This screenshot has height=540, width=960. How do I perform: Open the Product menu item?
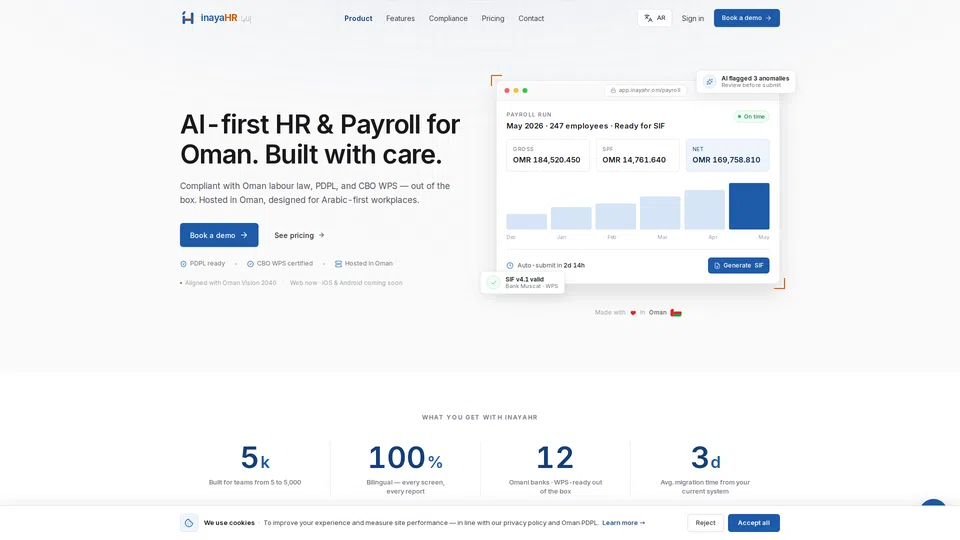[358, 18]
